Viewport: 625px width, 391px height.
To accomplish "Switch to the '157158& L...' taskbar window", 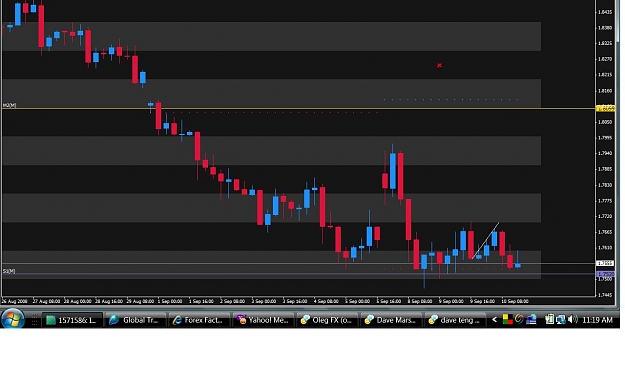I will pyautogui.click(x=72, y=320).
